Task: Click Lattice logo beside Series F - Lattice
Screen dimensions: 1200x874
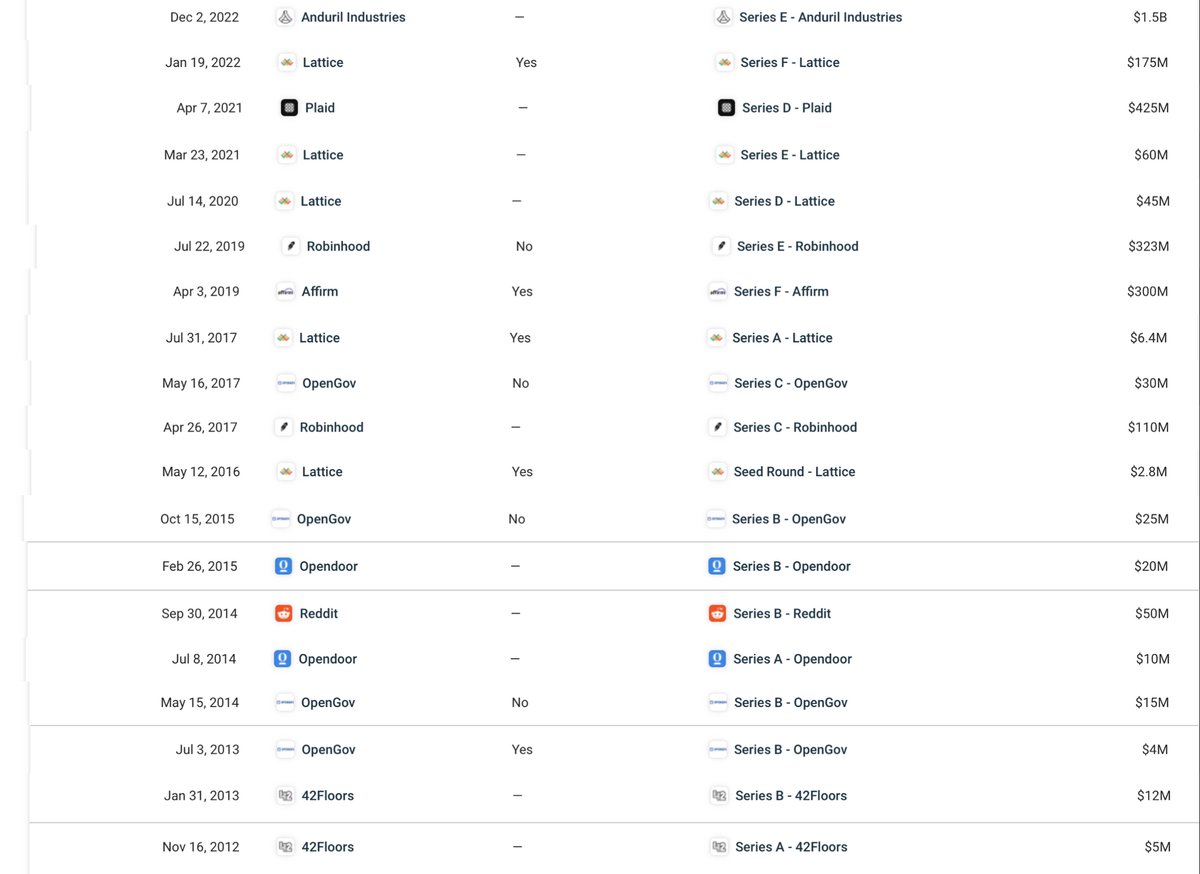Action: coord(725,63)
